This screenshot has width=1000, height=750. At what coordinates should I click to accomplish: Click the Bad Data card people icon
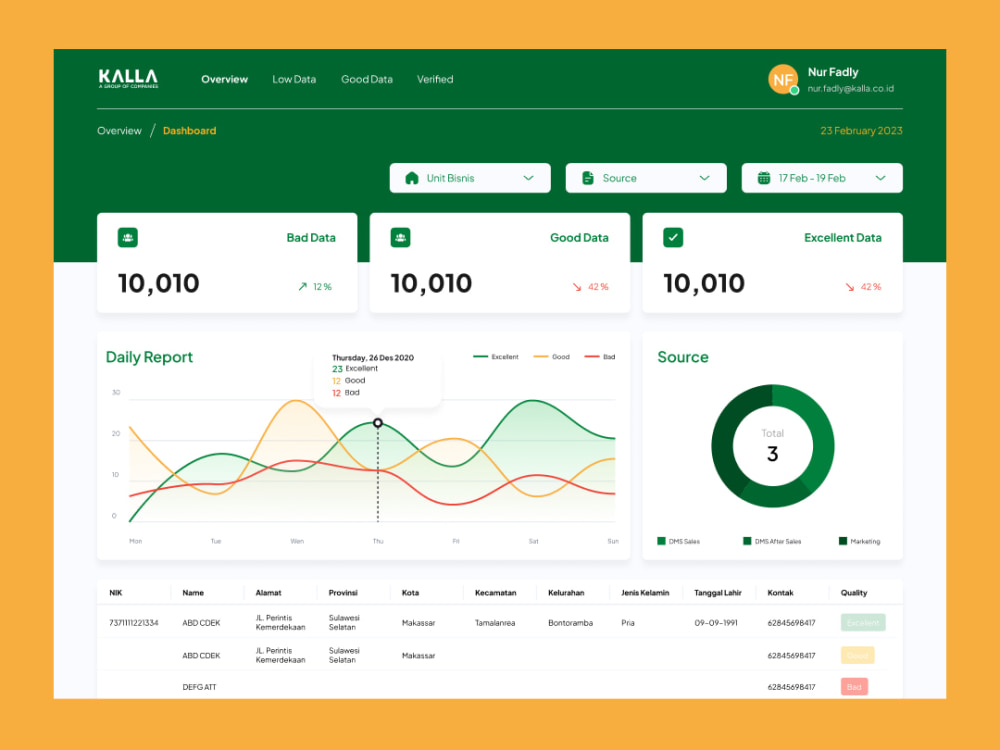click(x=128, y=237)
